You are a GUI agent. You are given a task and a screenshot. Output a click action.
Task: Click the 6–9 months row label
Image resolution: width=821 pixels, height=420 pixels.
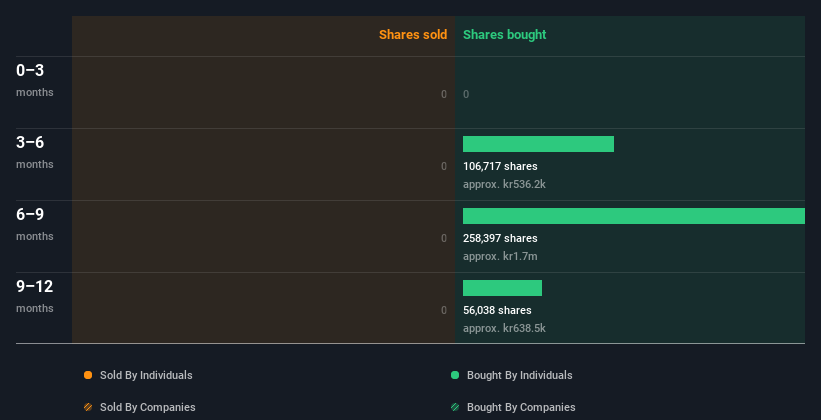tap(35, 224)
